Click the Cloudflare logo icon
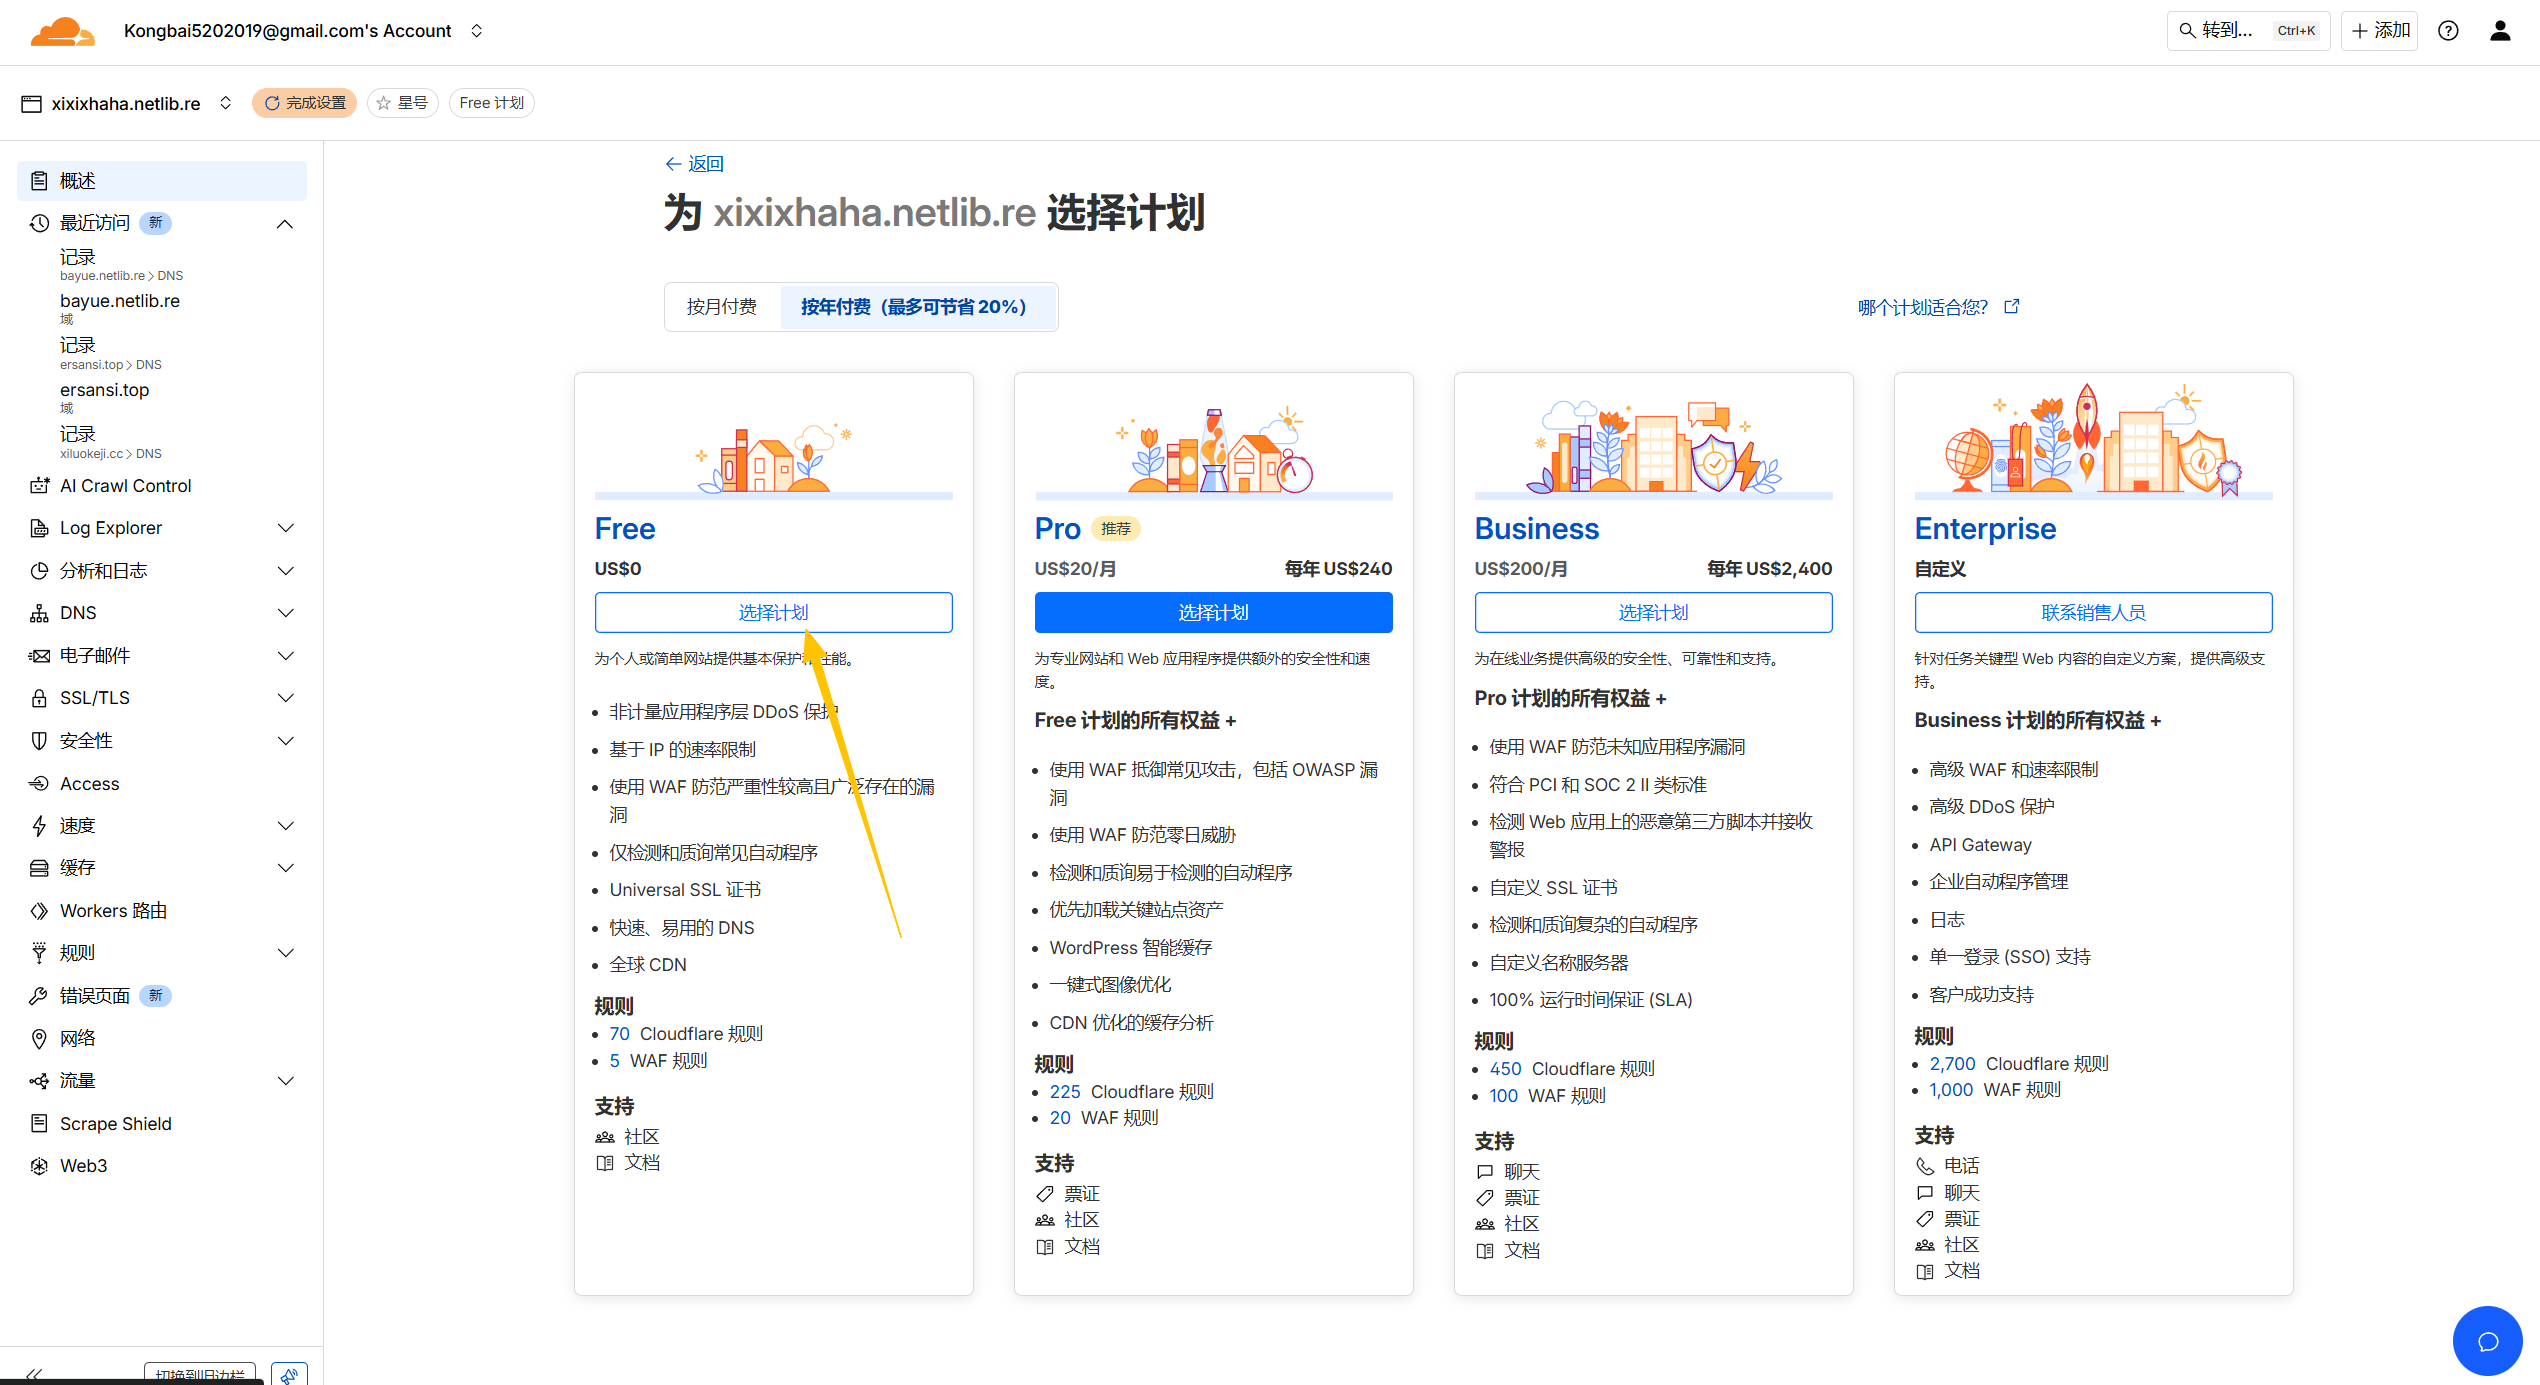 point(62,31)
